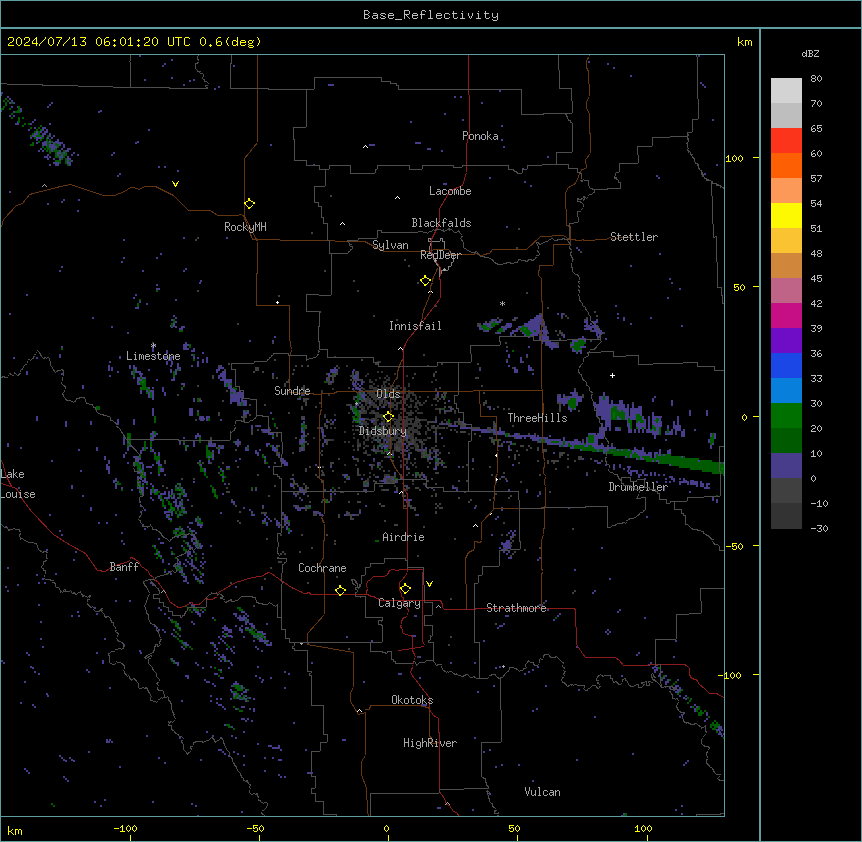The image size is (862, 842).
Task: Click the Strathmore label
Action: (x=516, y=608)
